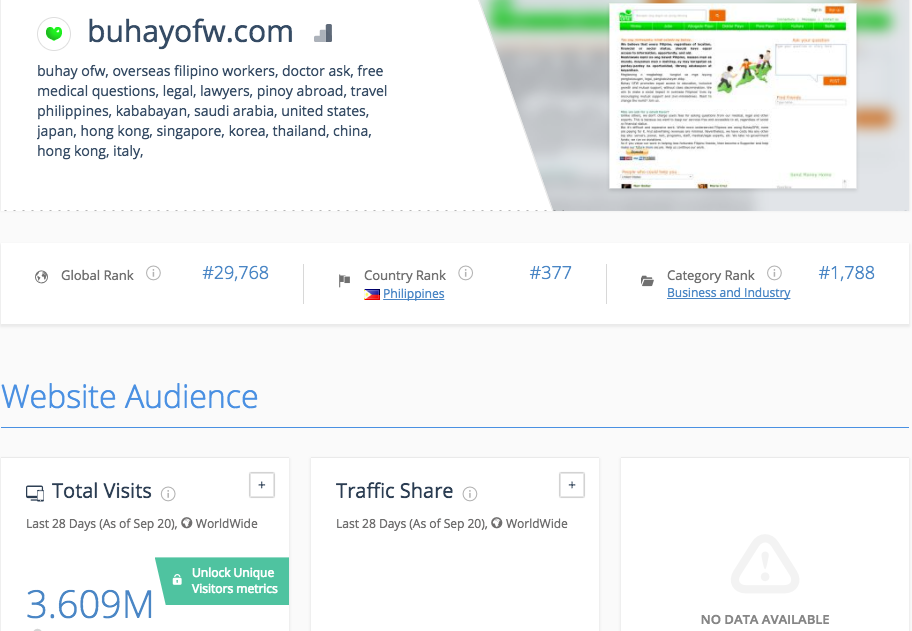Expand the Total Visits card with plus button
This screenshot has height=631, width=912.
[262, 485]
